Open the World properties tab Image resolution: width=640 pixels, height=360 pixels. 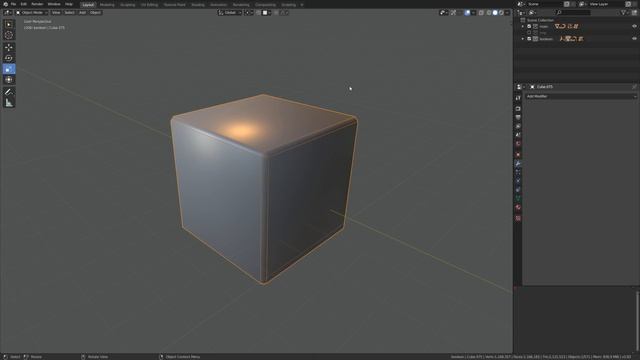tap(518, 144)
